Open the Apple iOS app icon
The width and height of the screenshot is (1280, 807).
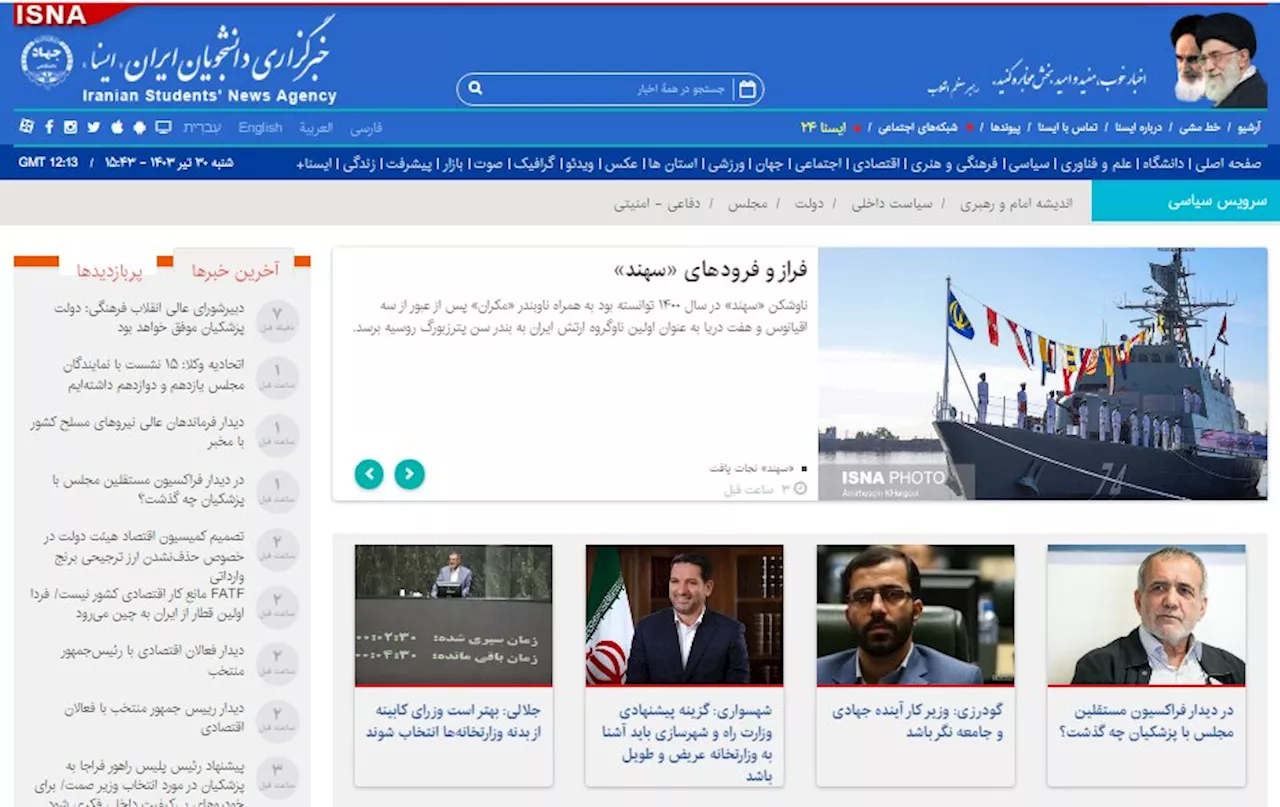tap(117, 127)
